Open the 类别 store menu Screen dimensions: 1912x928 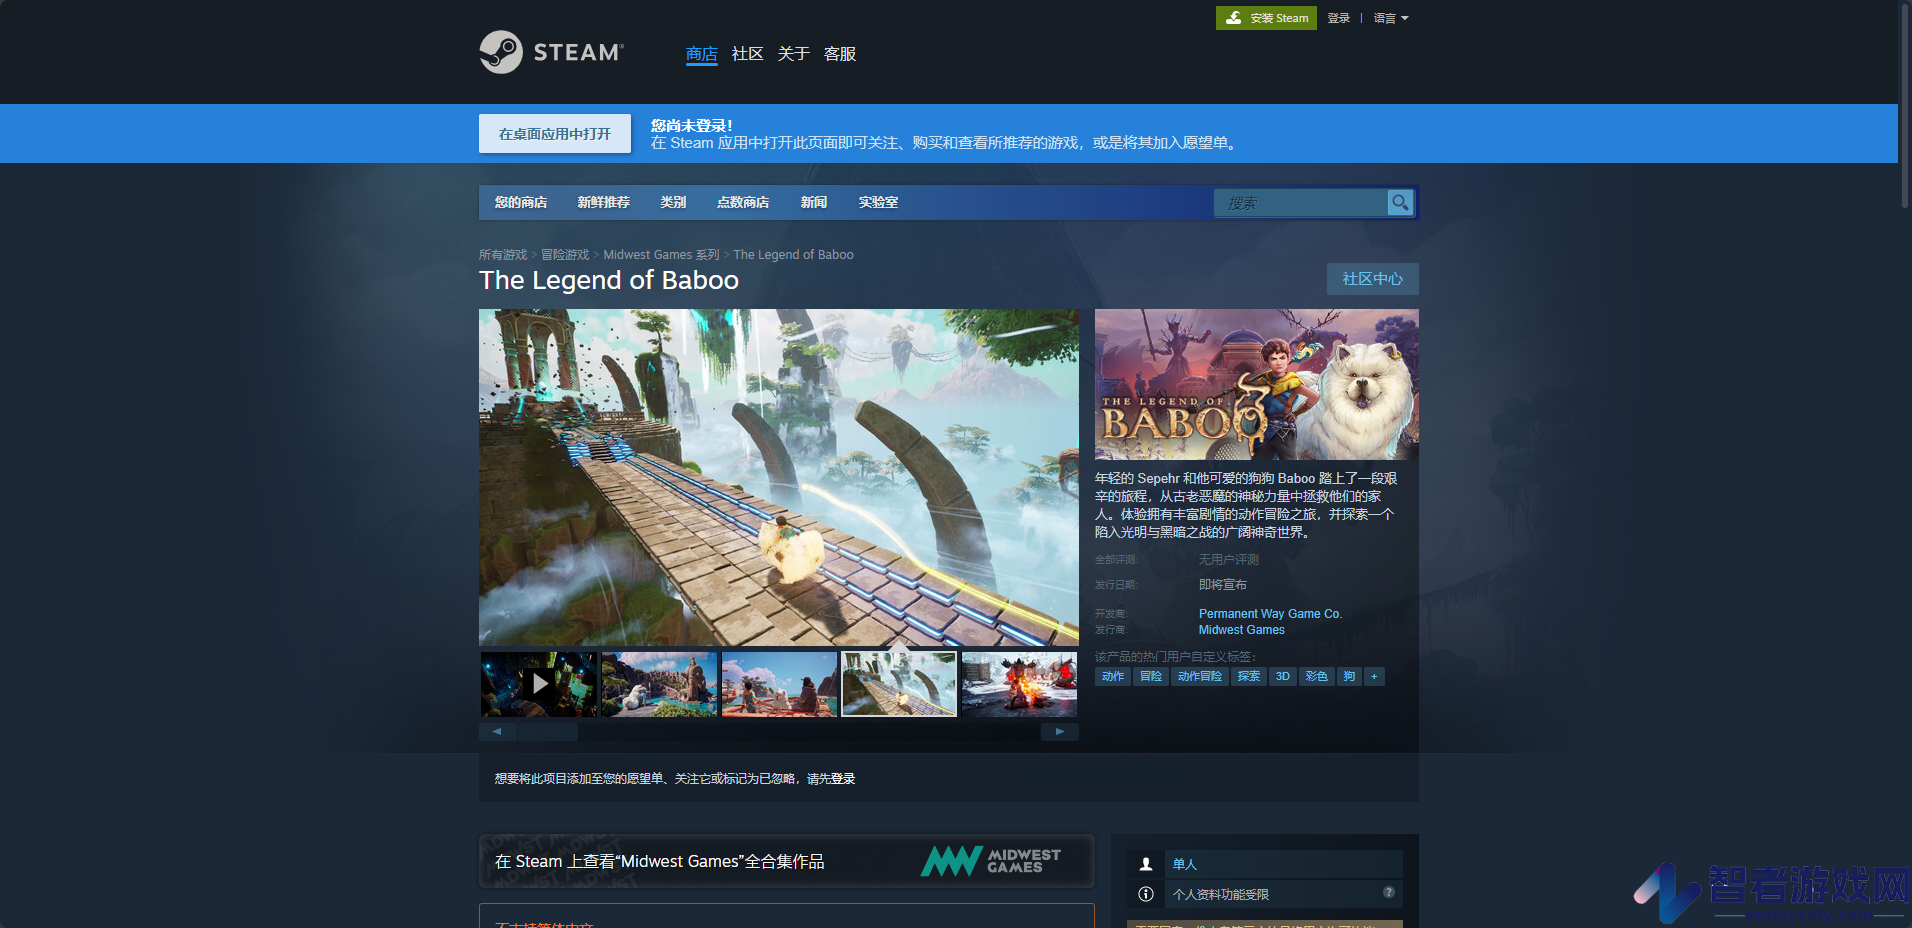[673, 202]
